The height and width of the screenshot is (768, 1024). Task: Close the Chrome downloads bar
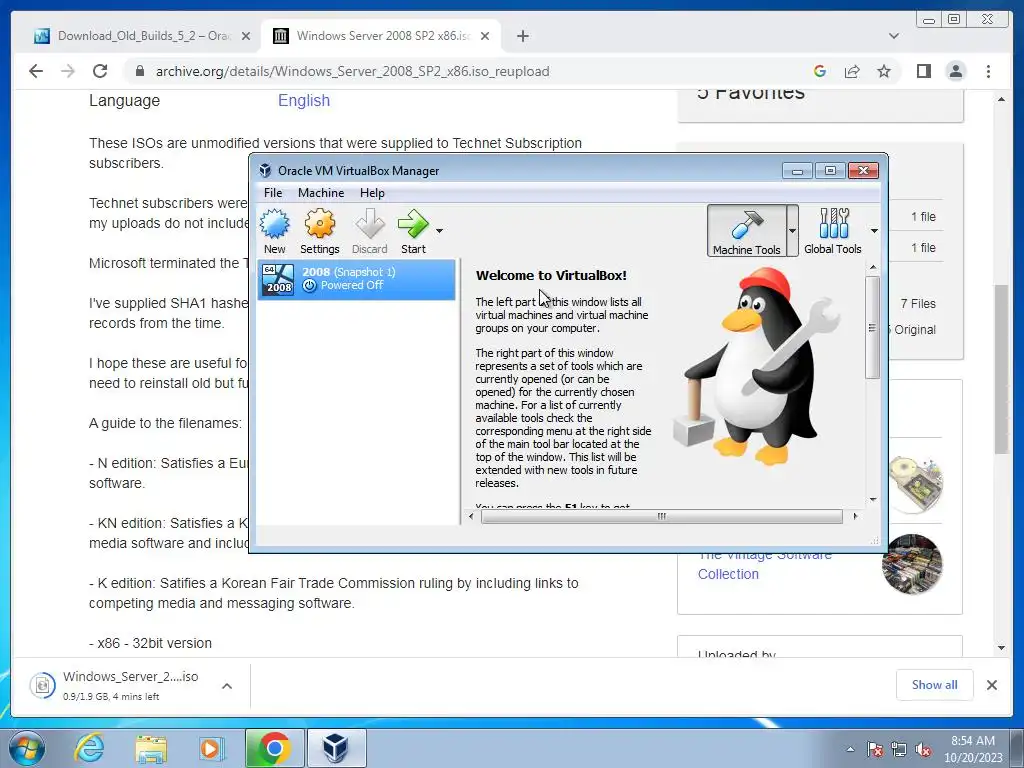click(991, 685)
